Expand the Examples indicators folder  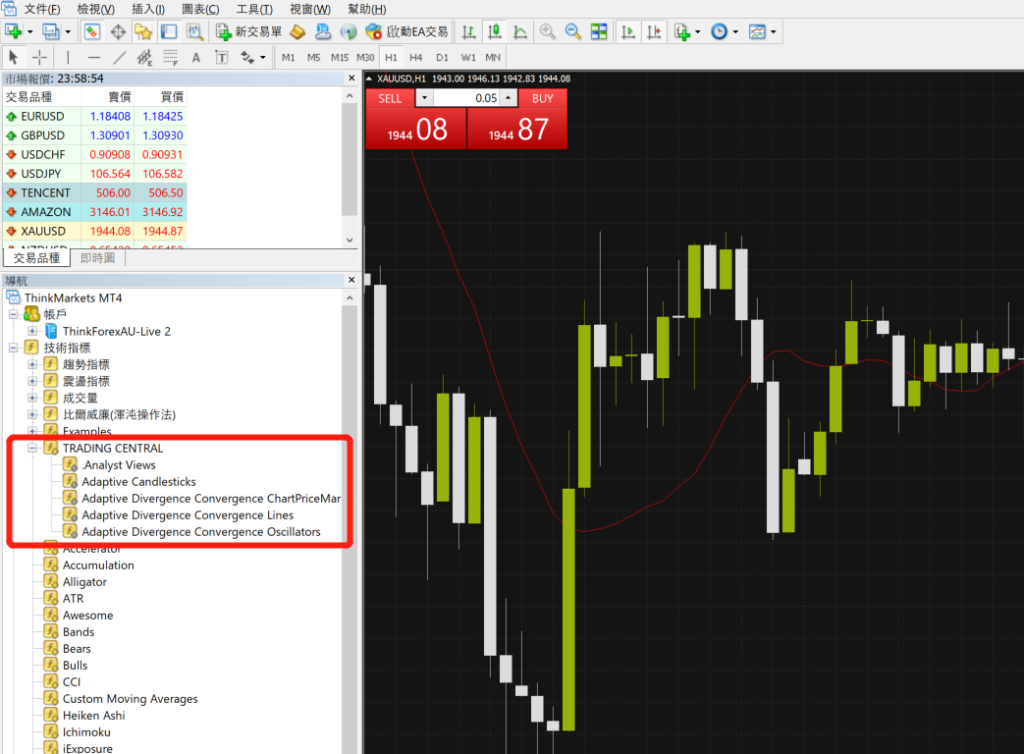pyautogui.click(x=34, y=431)
